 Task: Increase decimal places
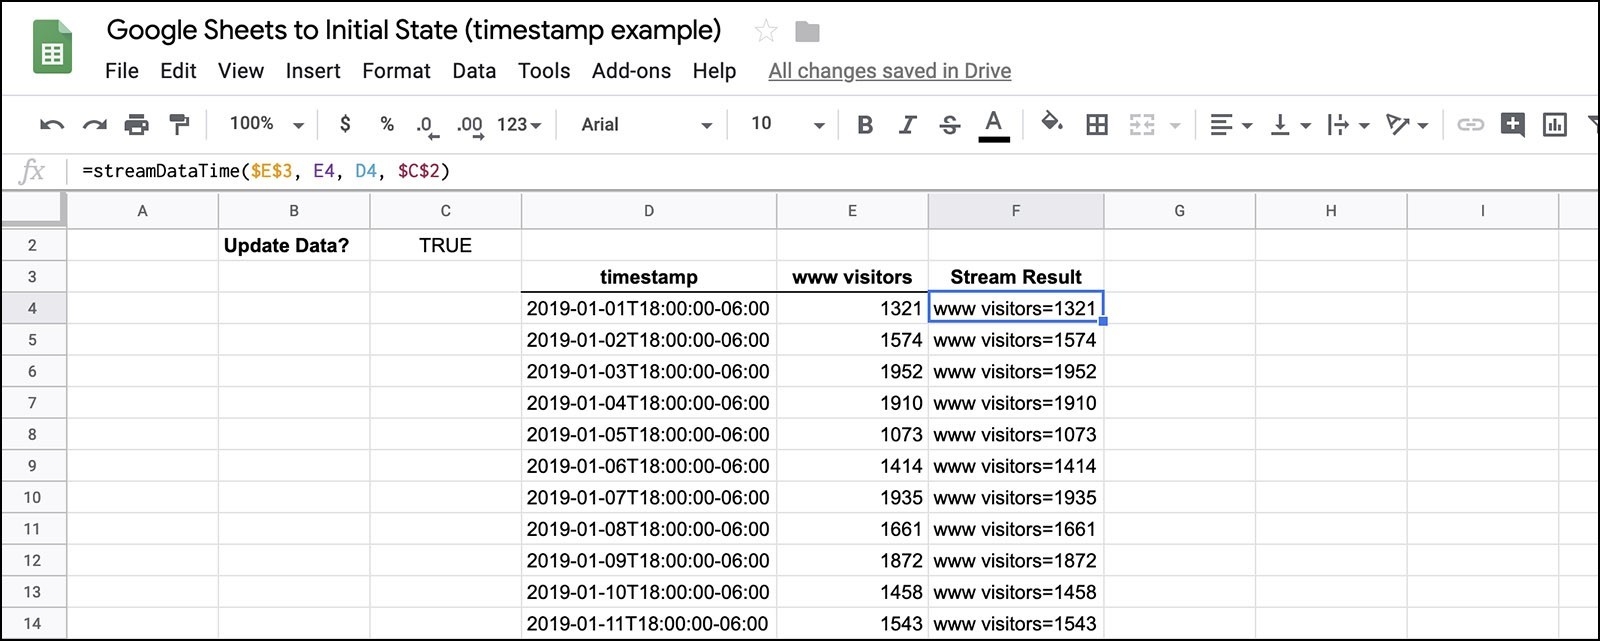[470, 126]
